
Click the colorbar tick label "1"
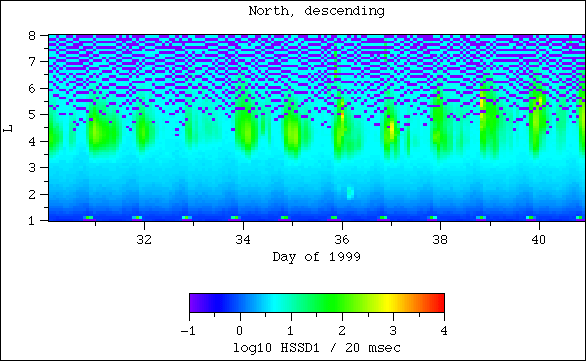pos(290,331)
